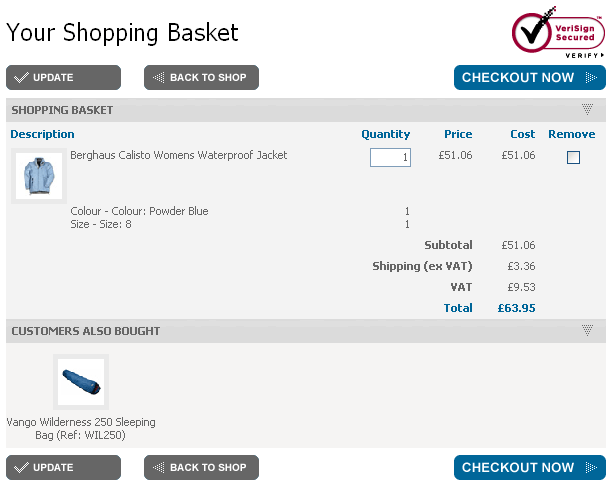Click the Quantity column heading
This screenshot has width=615, height=485.
(x=385, y=134)
